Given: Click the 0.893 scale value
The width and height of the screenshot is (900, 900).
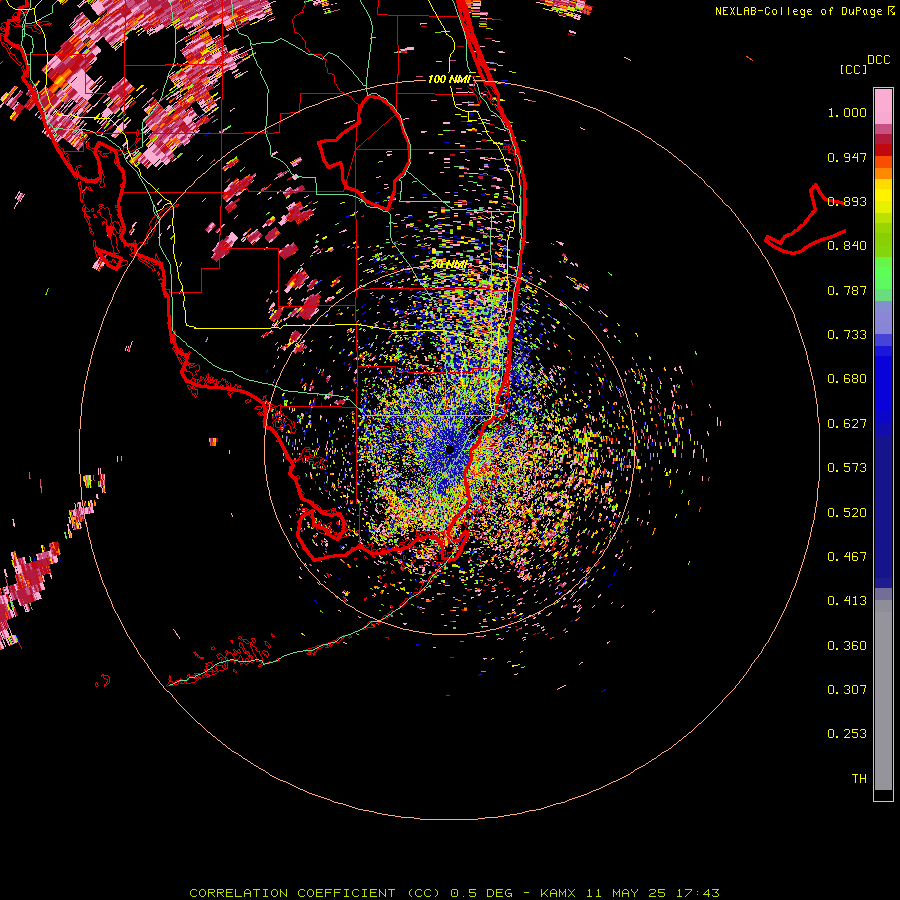Looking at the screenshot, I should [x=847, y=201].
